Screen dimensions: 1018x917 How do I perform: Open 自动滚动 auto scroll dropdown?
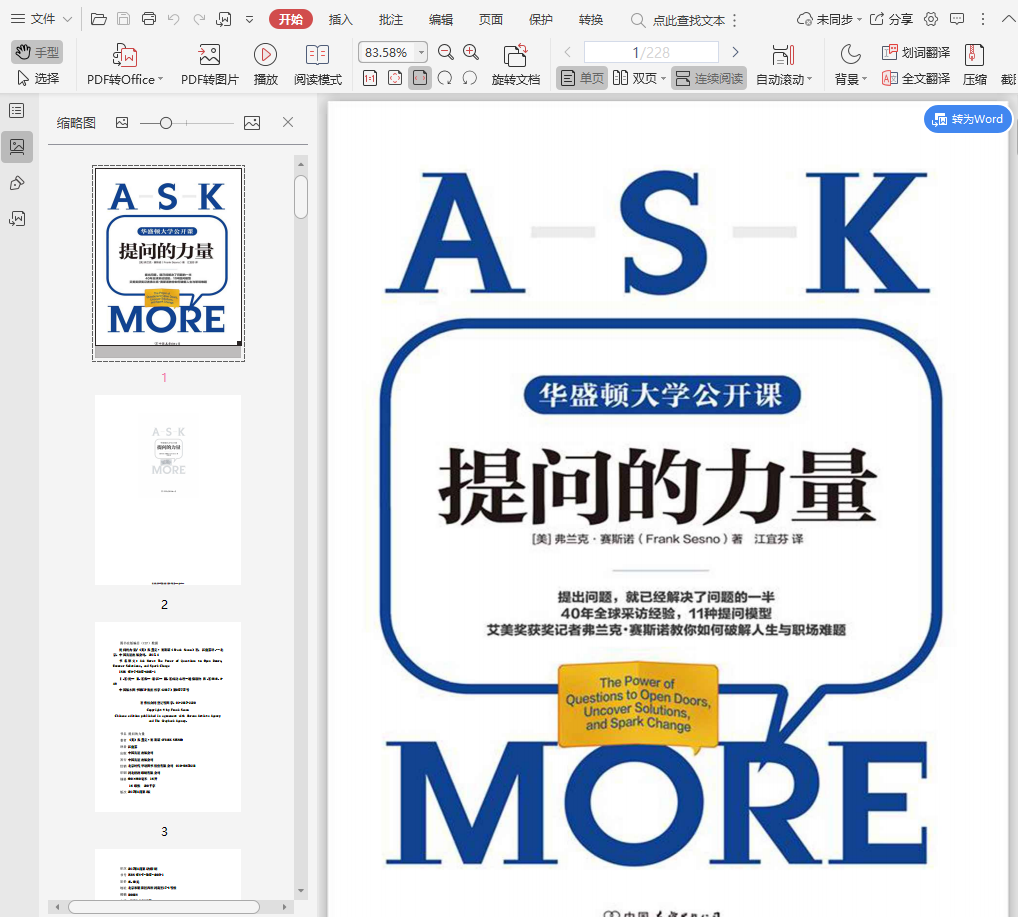pyautogui.click(x=784, y=64)
